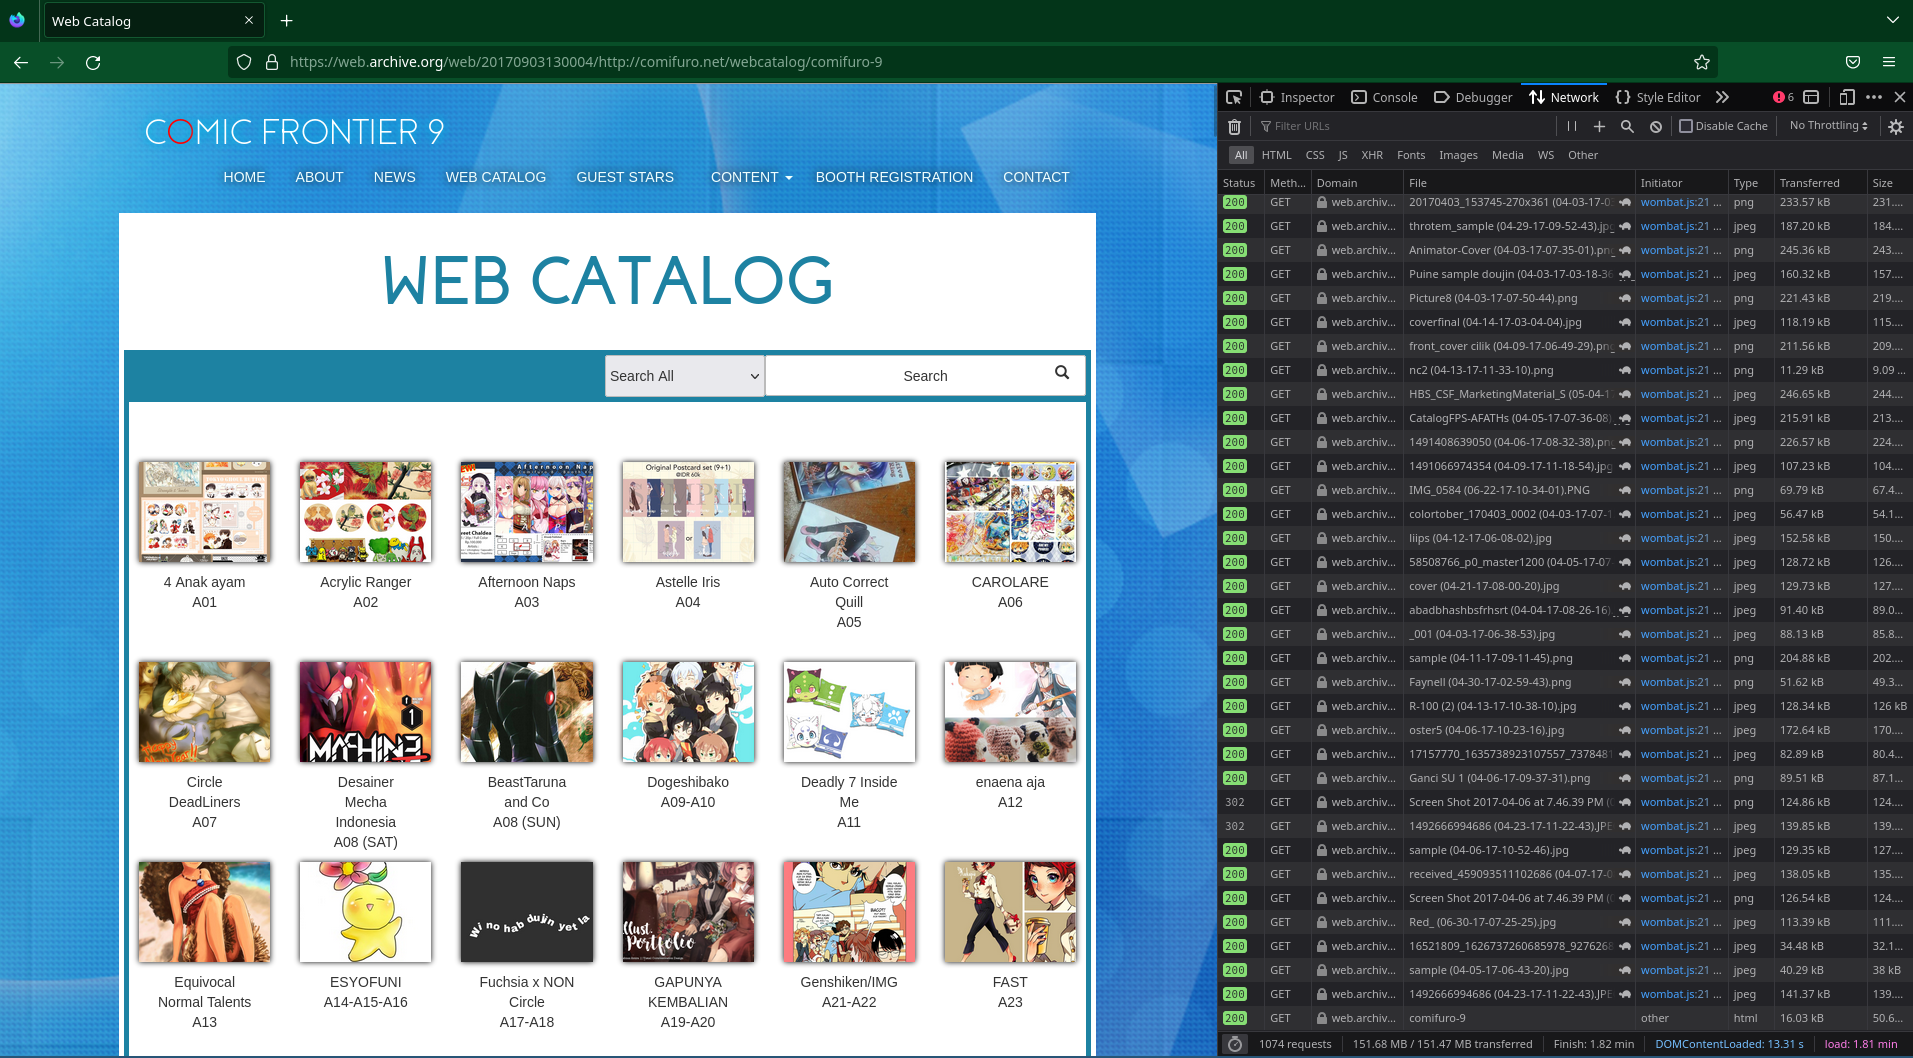Image resolution: width=1913 pixels, height=1058 pixels.
Task: Go to the BOOTH REGISTRATION page
Action: point(894,177)
